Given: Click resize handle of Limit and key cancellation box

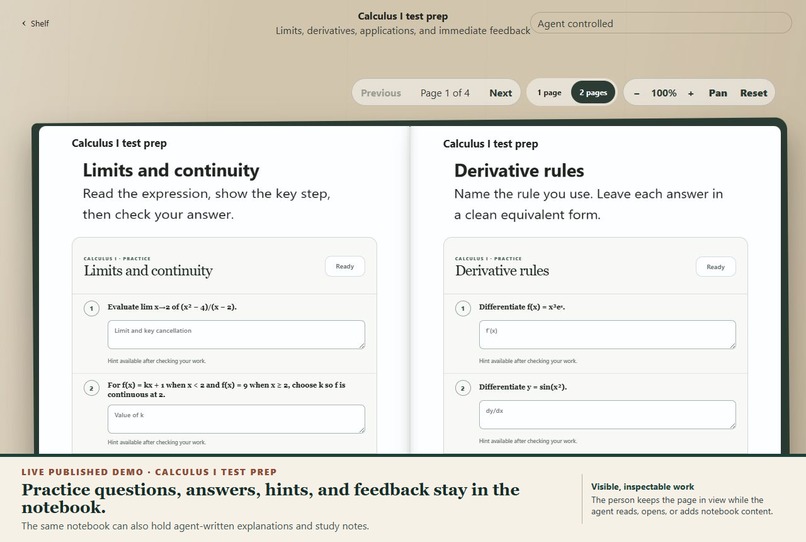Looking at the screenshot, I should click(362, 346).
